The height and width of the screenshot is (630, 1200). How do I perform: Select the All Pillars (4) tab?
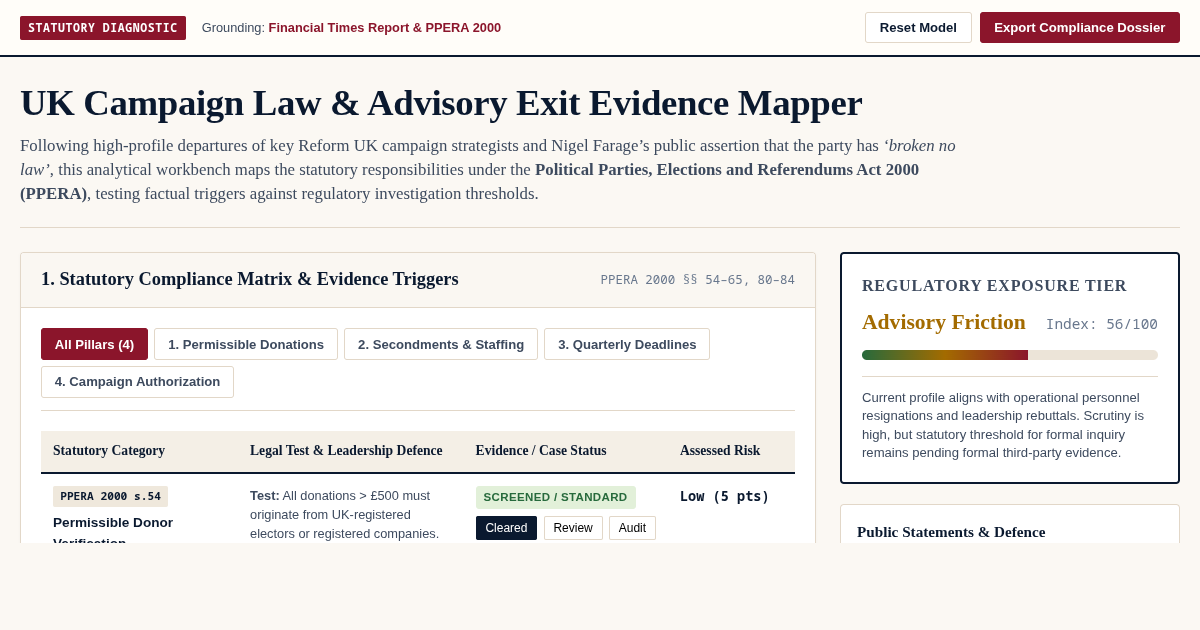tap(94, 344)
